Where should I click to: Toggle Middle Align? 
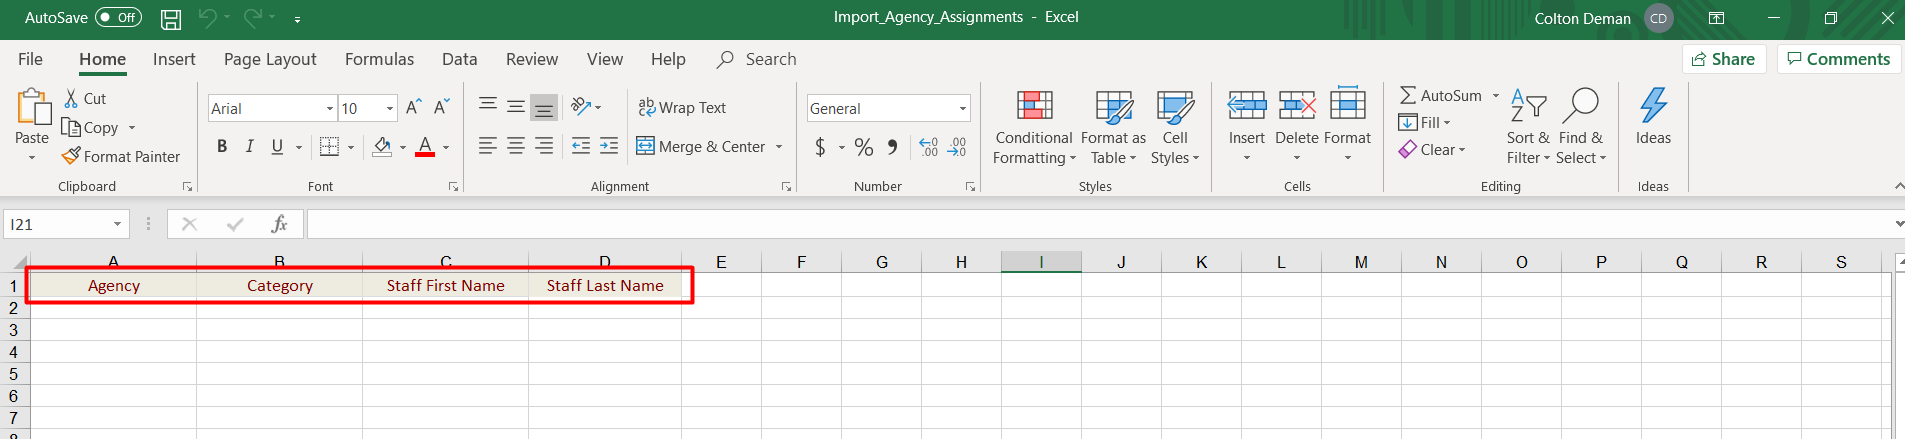(516, 105)
